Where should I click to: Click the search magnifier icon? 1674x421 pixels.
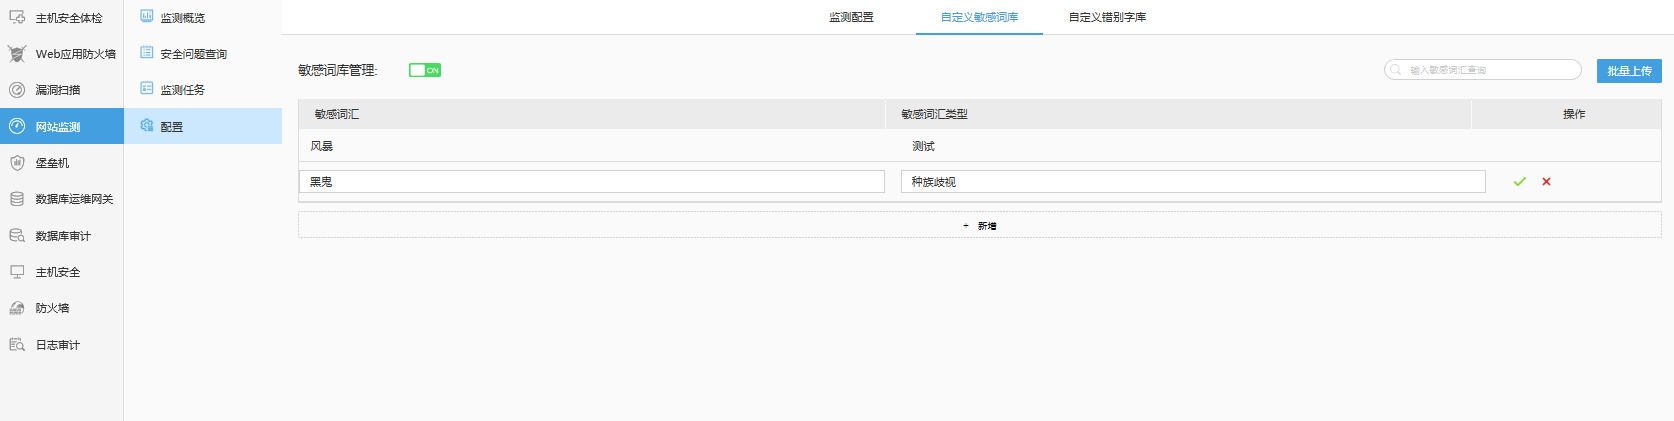click(1396, 70)
